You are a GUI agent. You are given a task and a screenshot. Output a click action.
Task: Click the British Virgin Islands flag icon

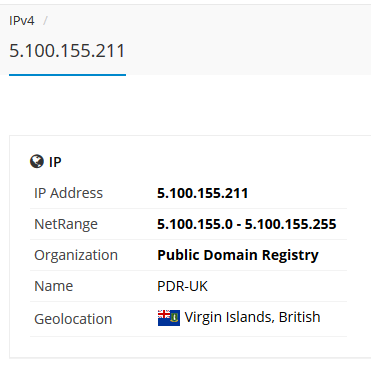pos(169,318)
